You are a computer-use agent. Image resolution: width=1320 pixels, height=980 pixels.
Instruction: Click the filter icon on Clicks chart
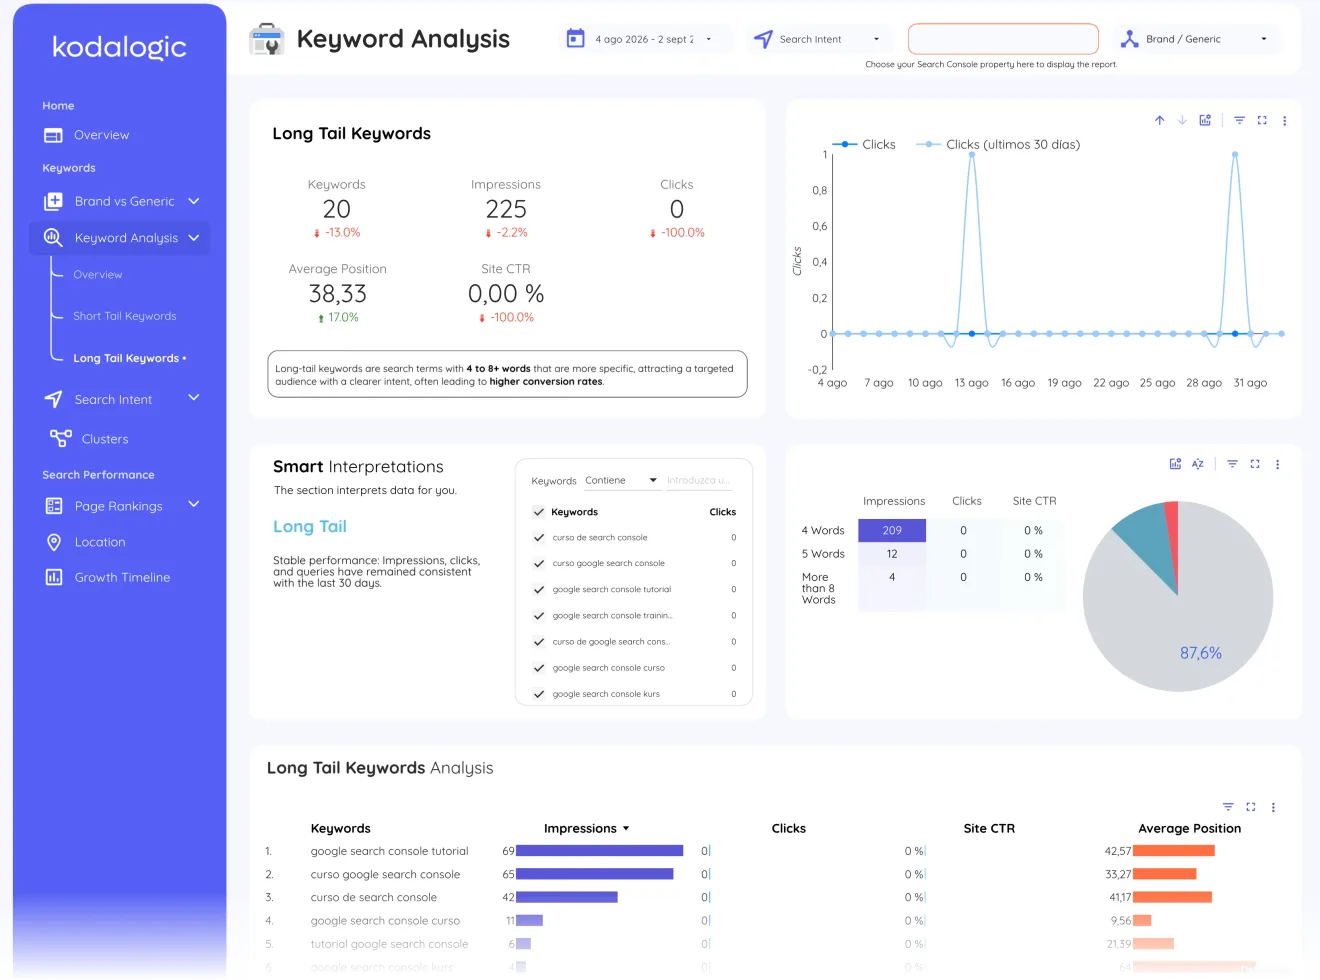click(1239, 120)
